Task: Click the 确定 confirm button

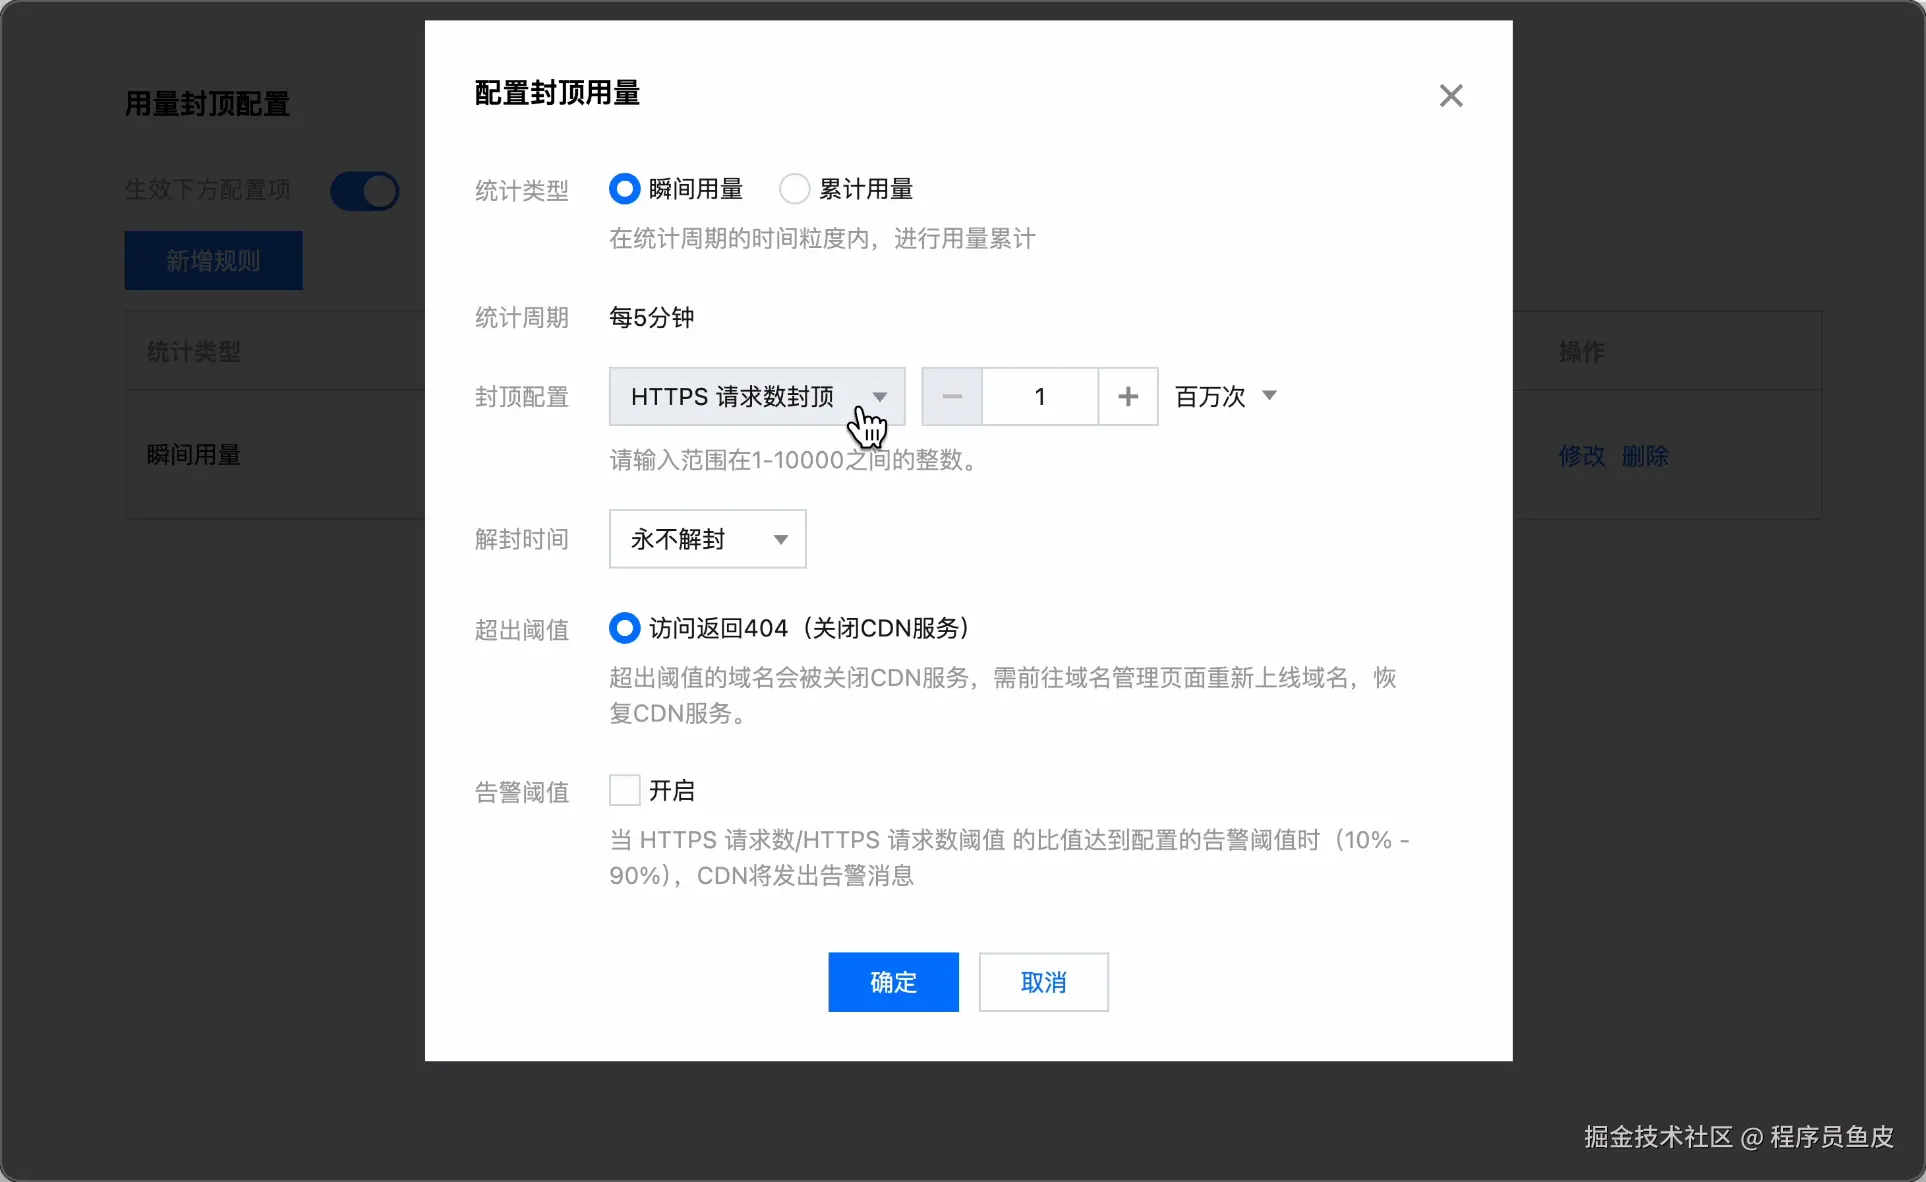Action: pos(893,982)
